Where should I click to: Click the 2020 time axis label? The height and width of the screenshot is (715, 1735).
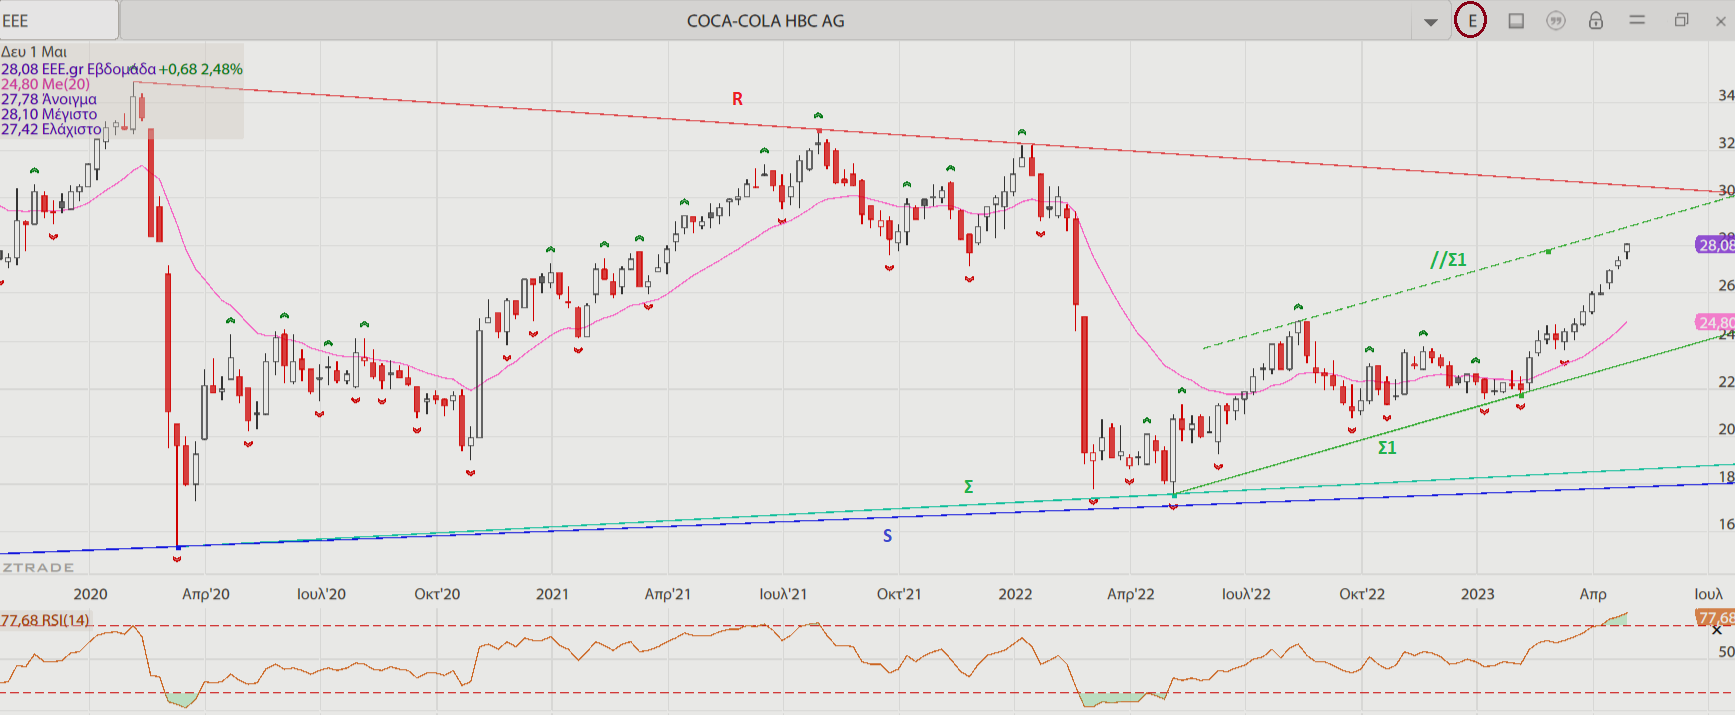[90, 594]
